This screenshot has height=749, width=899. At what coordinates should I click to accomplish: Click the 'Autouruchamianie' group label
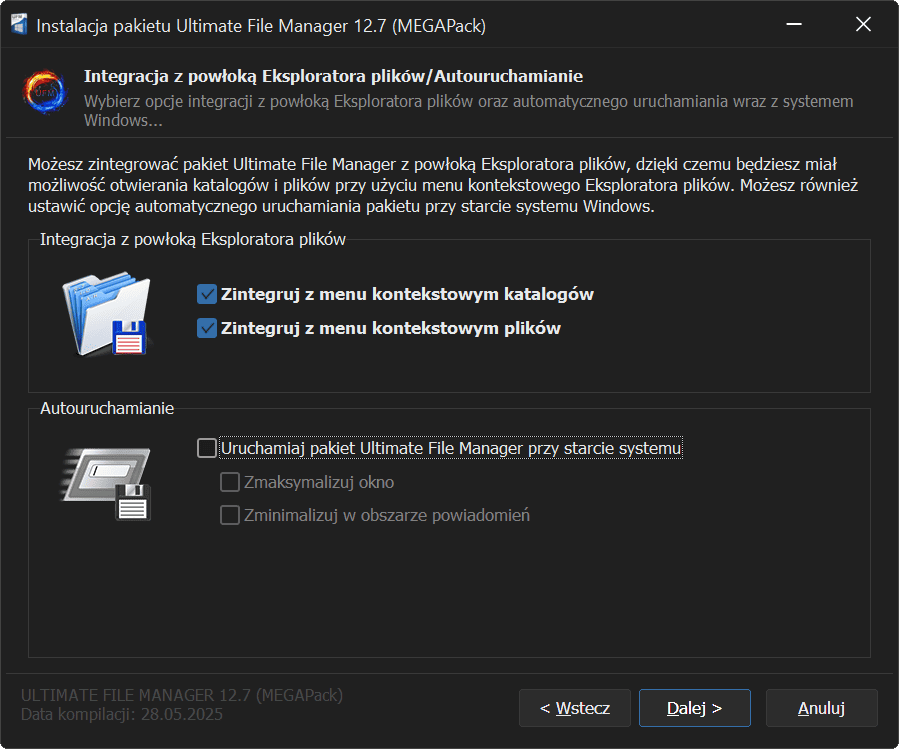click(x=107, y=408)
